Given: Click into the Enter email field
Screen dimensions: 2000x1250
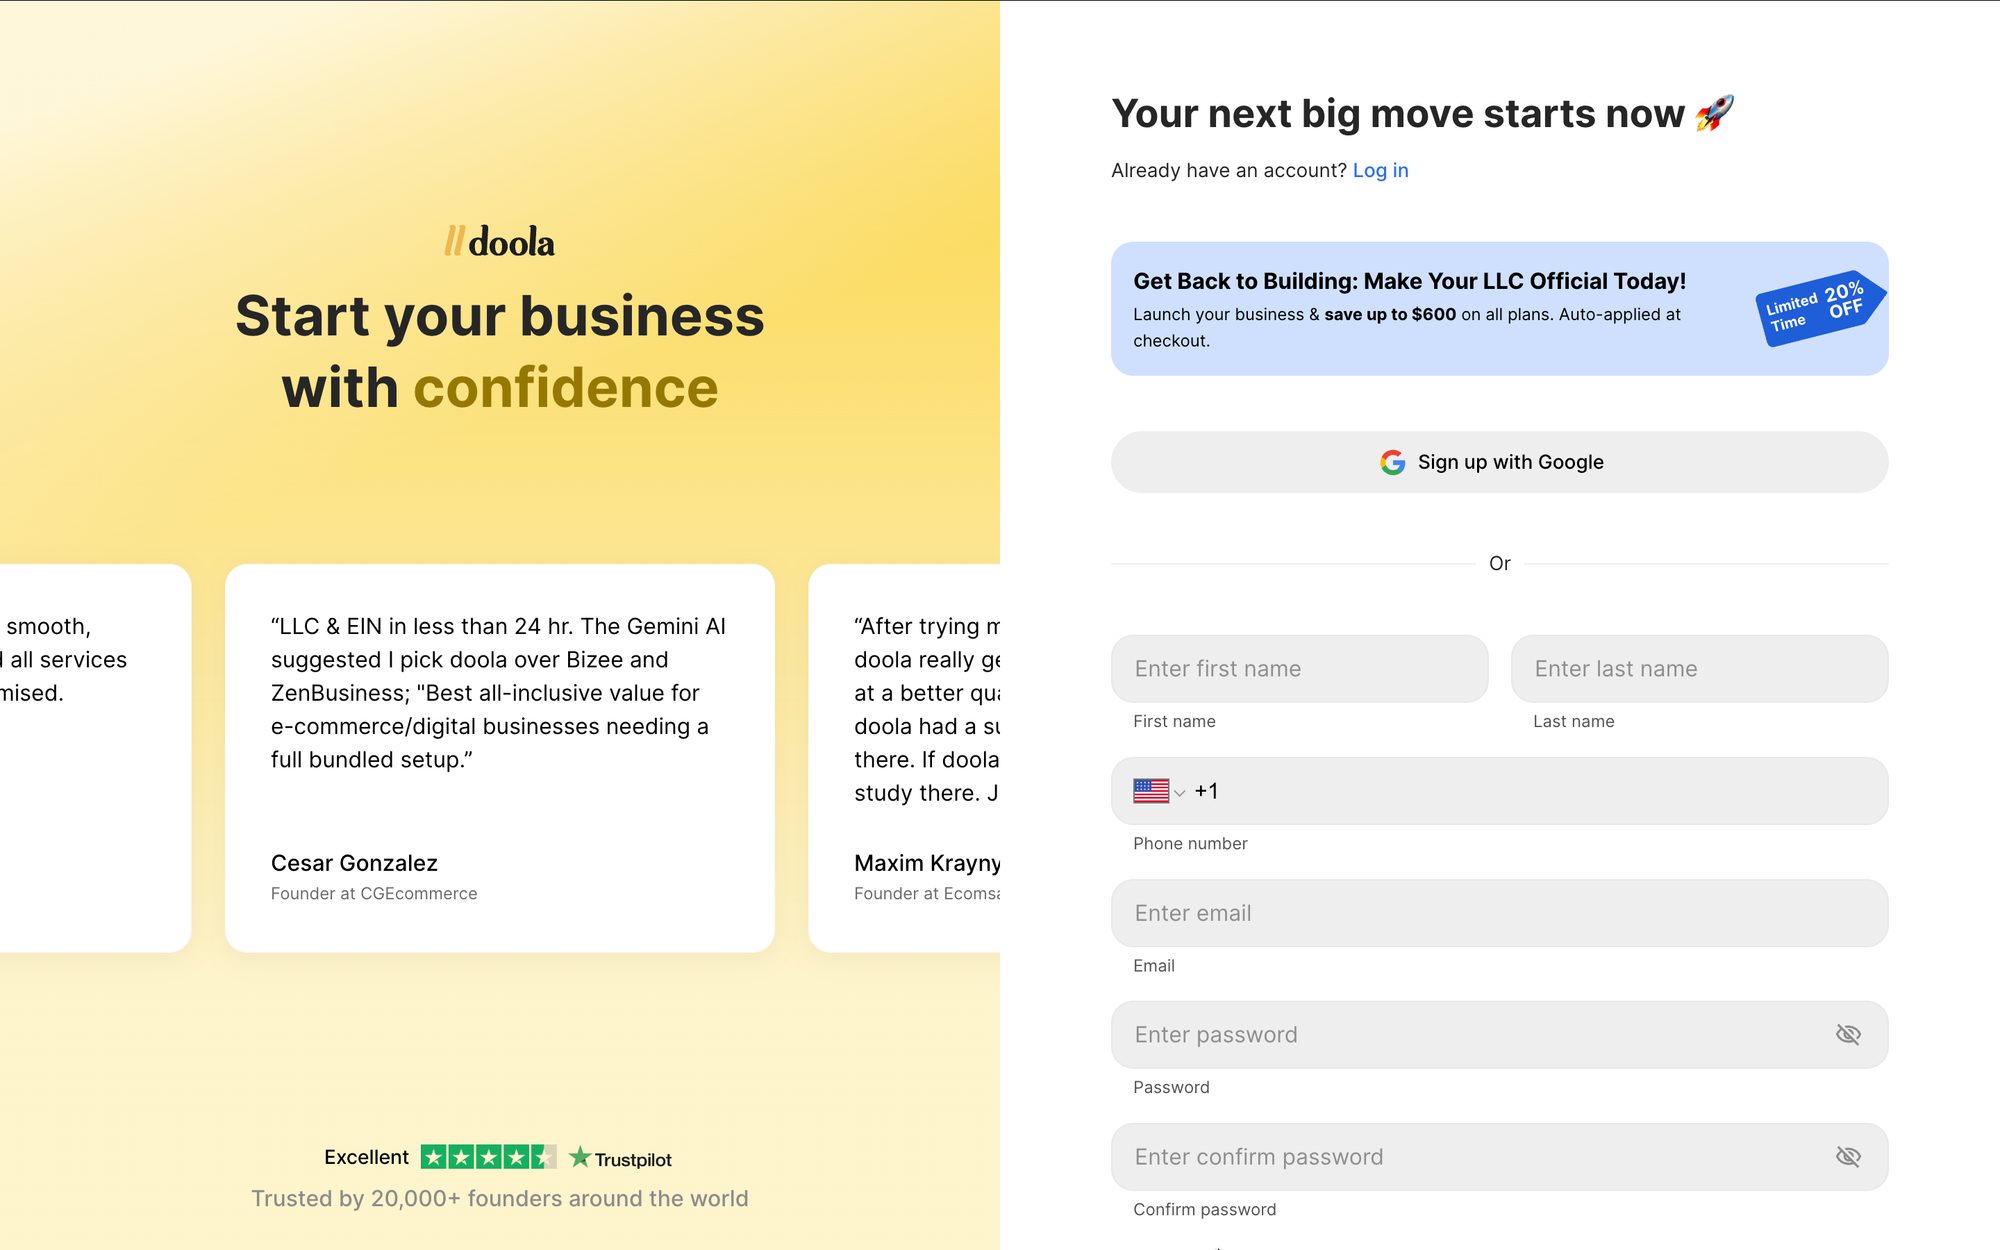Looking at the screenshot, I should point(1499,913).
